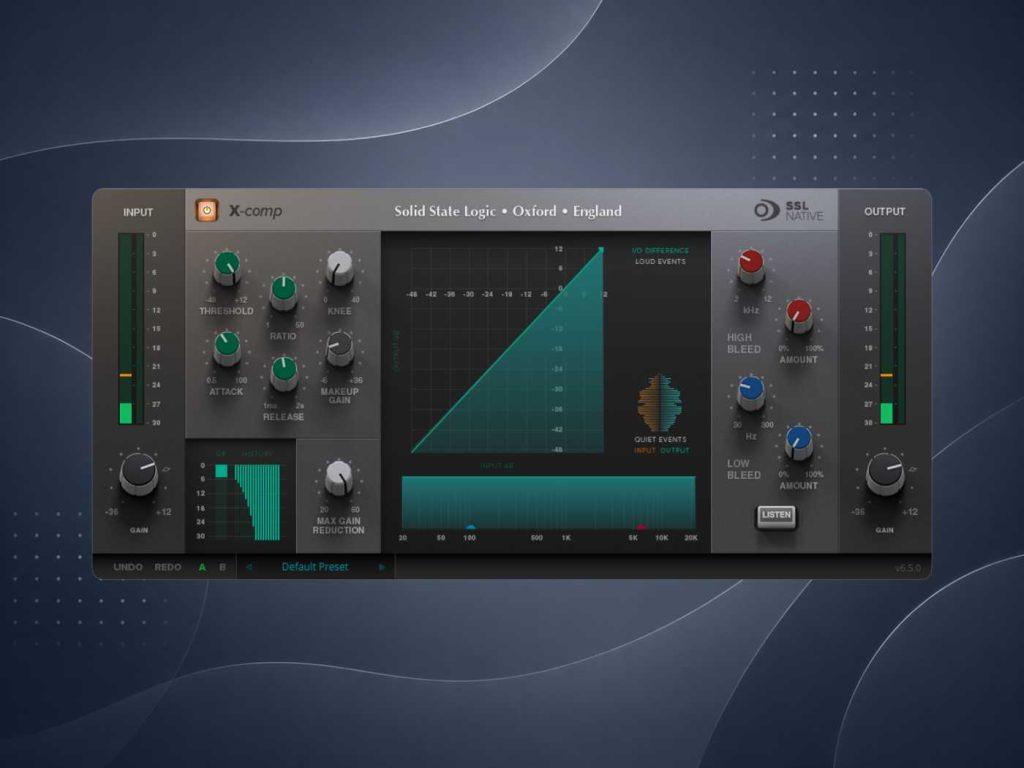Click UNDO in the bottom bar

(128, 567)
